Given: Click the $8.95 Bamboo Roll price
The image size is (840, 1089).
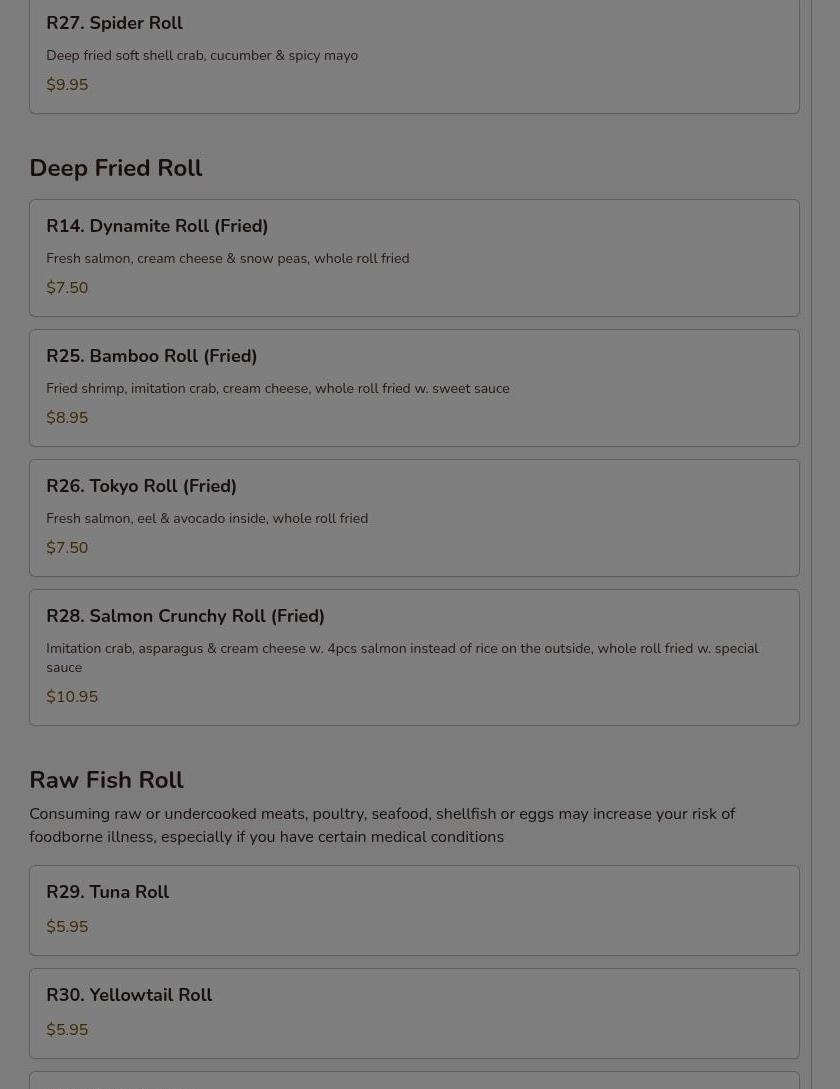Looking at the screenshot, I should tap(67, 417).
